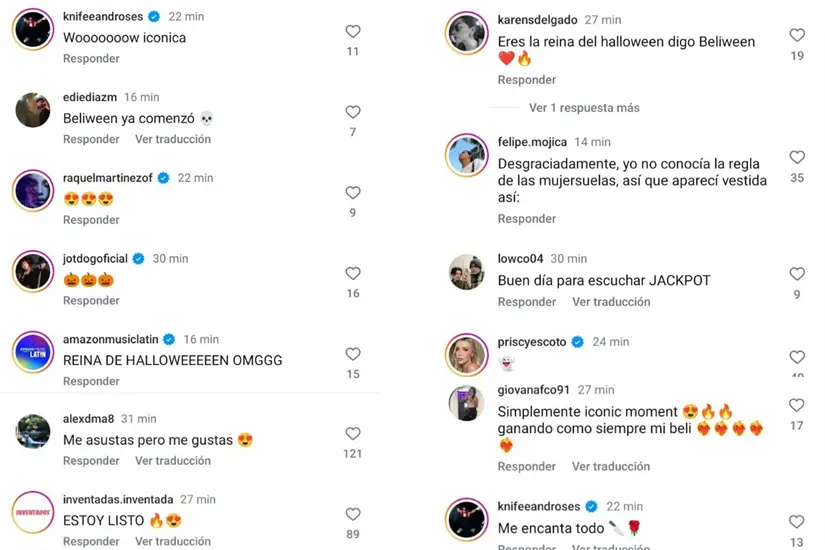The image size is (825, 550).
Task: Like ediediazm's comment
Action: [353, 112]
